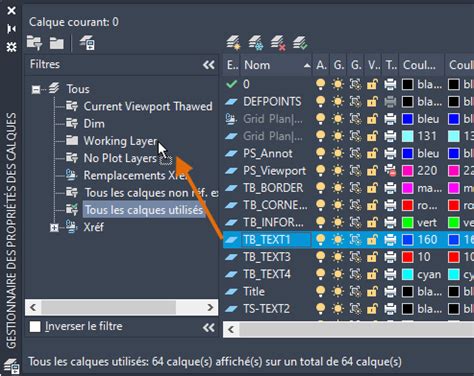
Task: Turn off the TB_TEXT1 layer lightbulb
Action: [320, 240]
